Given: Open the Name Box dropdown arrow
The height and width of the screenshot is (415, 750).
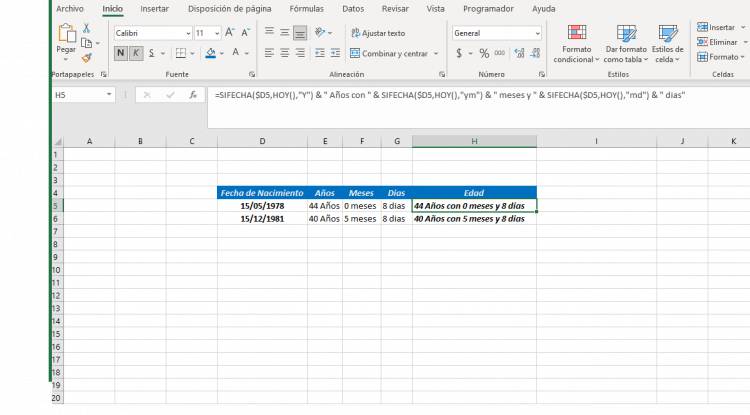Looking at the screenshot, I should tap(110, 95).
